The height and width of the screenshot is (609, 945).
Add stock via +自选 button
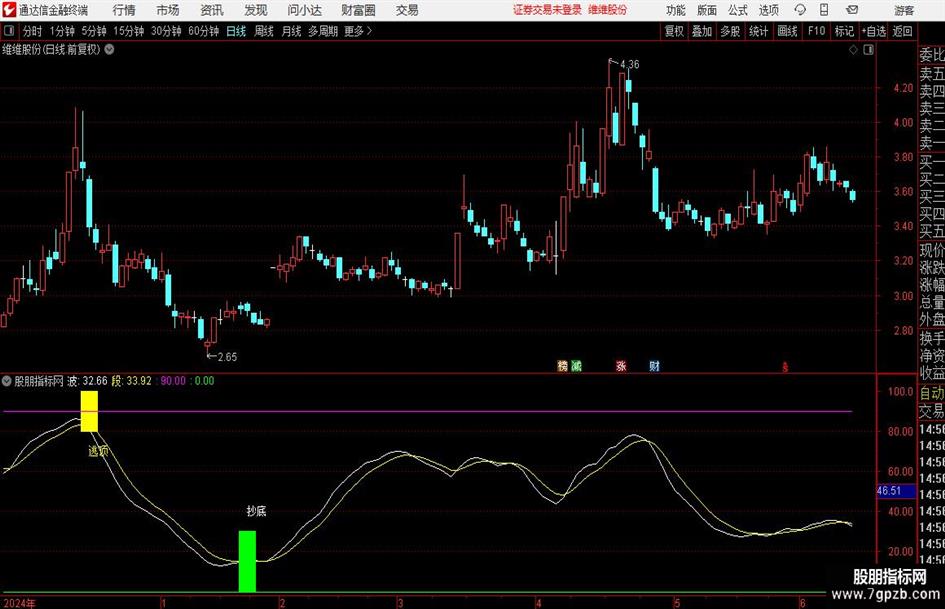(x=874, y=31)
